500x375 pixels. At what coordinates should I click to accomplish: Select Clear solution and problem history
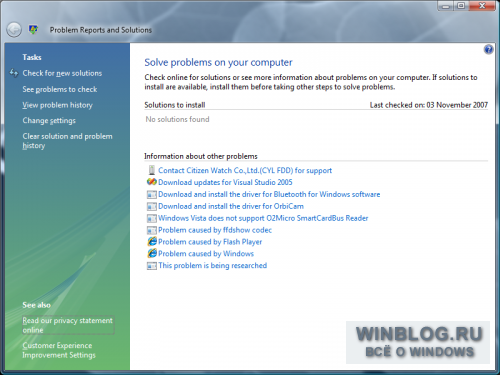point(67,141)
